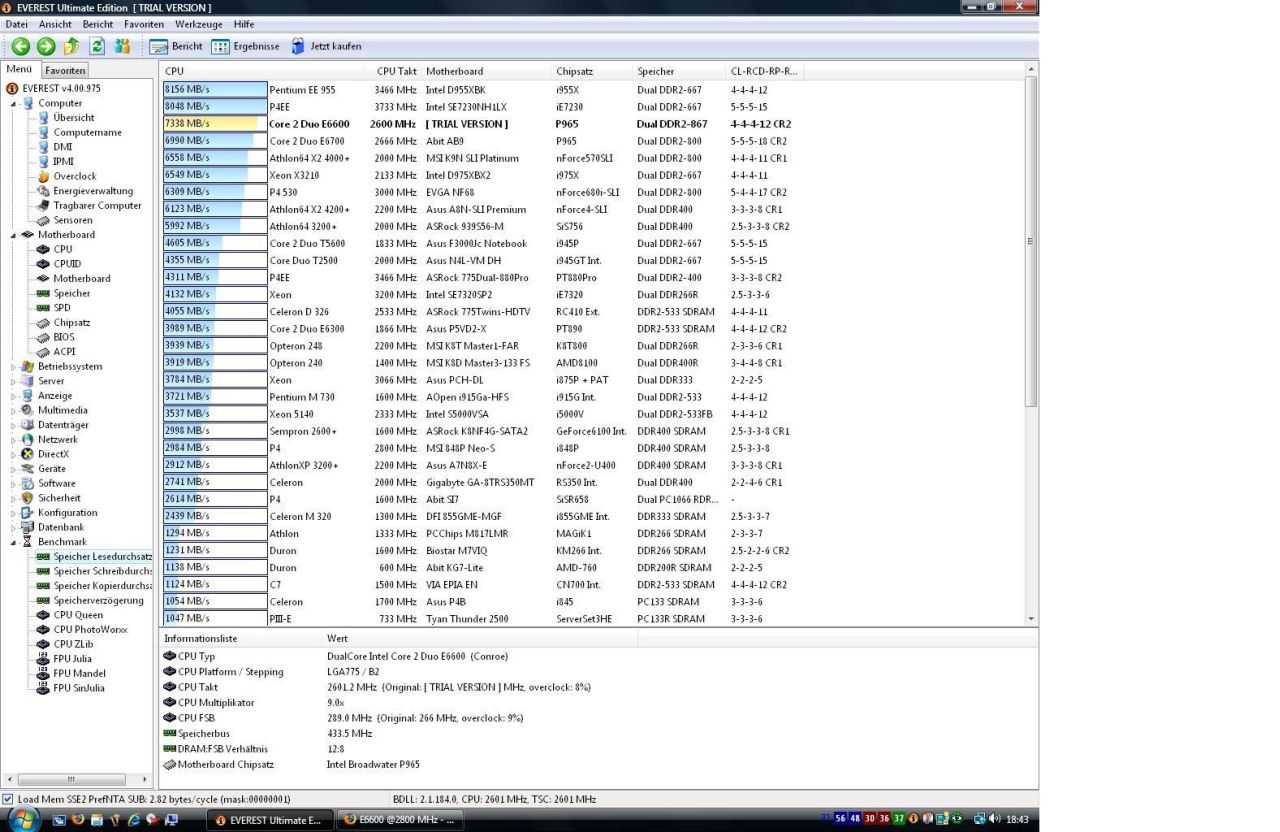Viewport: 1280px width, 832px height.
Task: Switch to the Menü tab in sidebar
Action: [19, 70]
